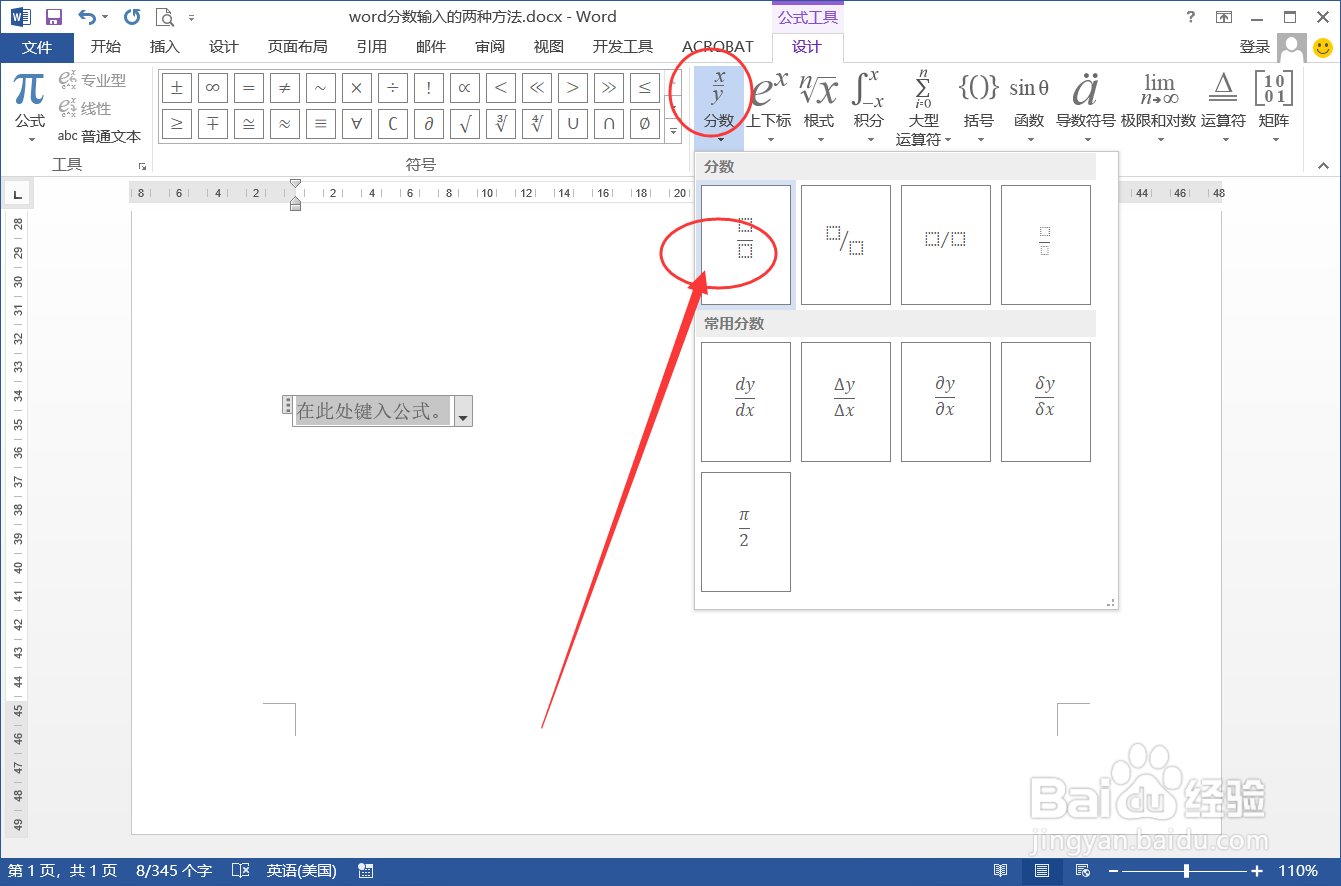Insert the empty set ∅ symbol
This screenshot has width=1341, height=886.
(x=645, y=124)
